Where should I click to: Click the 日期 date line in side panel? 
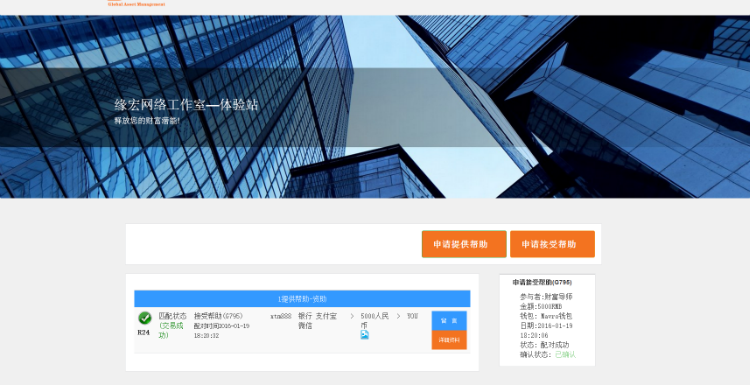point(546,330)
